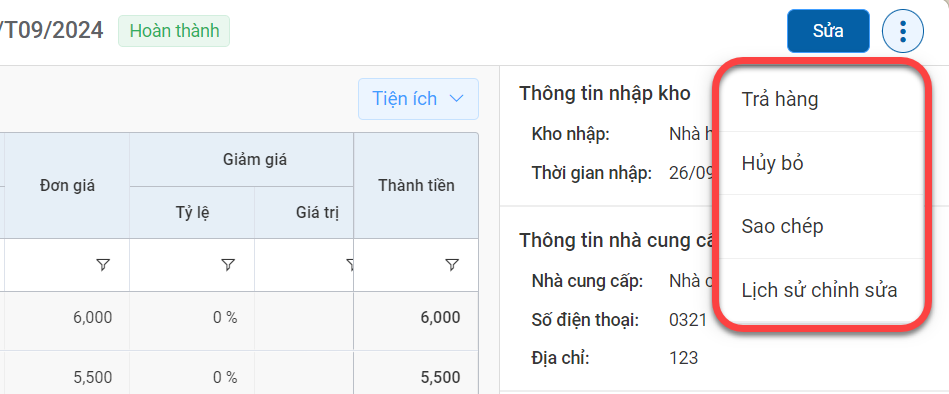Click the Đơn giá column header
Image resolution: width=949 pixels, height=394 pixels.
(x=67, y=186)
